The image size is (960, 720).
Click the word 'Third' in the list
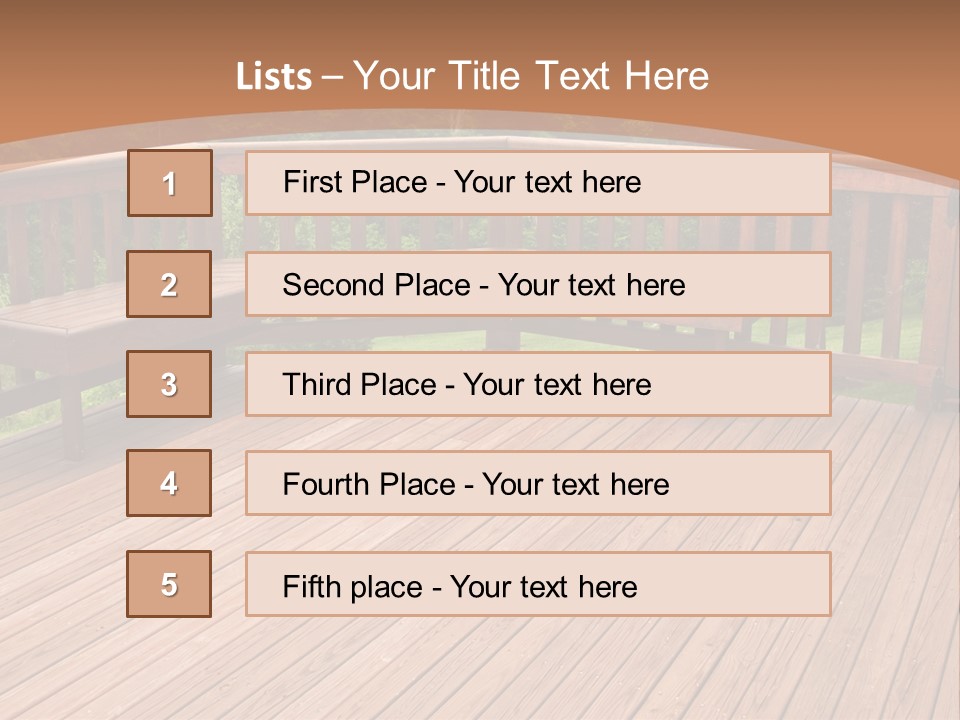(318, 385)
